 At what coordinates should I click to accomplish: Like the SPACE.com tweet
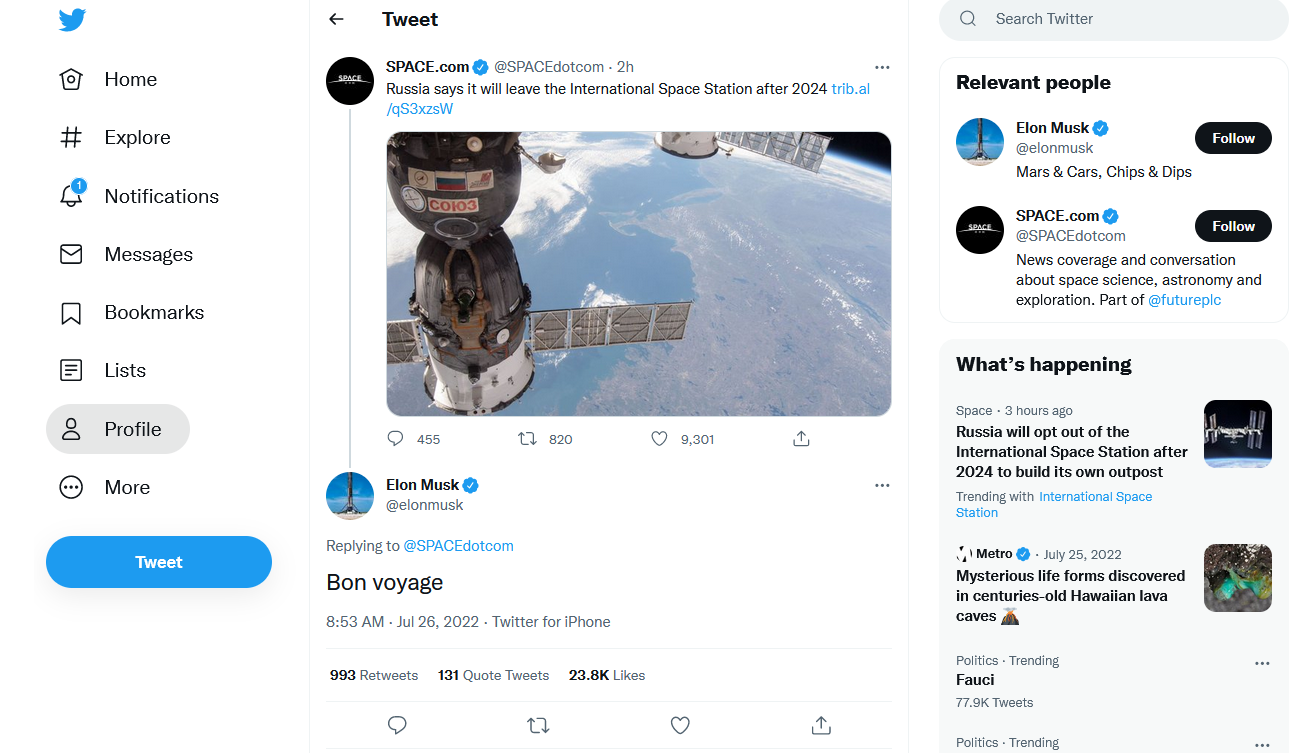coord(660,439)
